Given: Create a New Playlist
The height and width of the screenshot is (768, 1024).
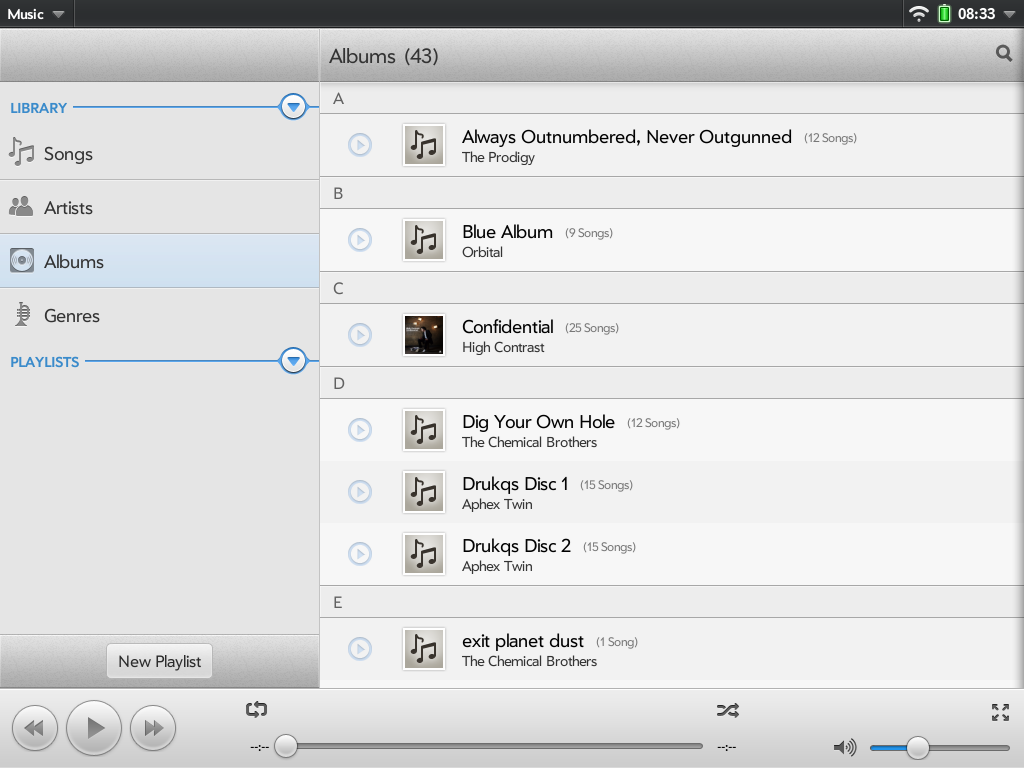Looking at the screenshot, I should [159, 662].
